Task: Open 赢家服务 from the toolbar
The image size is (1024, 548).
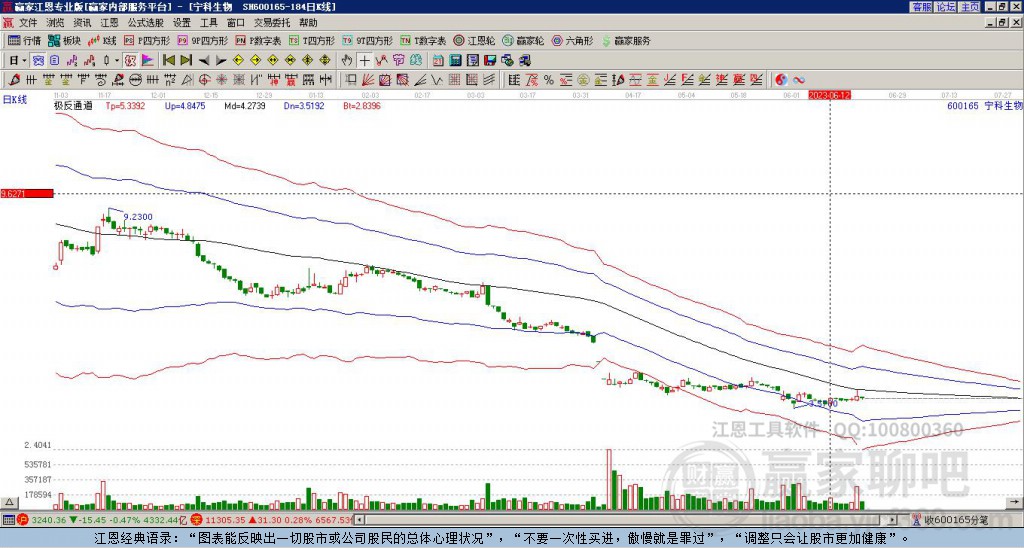Action: click(x=626, y=40)
